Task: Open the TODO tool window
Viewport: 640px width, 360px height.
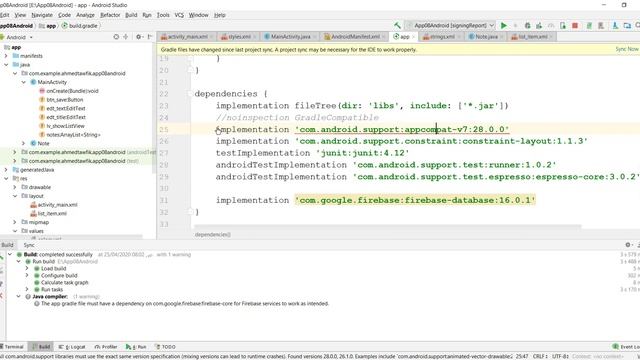Action: [x=165, y=347]
